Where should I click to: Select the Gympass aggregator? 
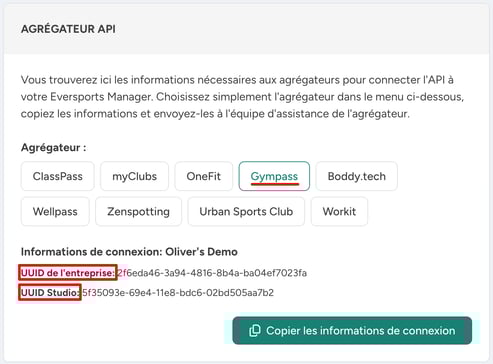coord(274,176)
